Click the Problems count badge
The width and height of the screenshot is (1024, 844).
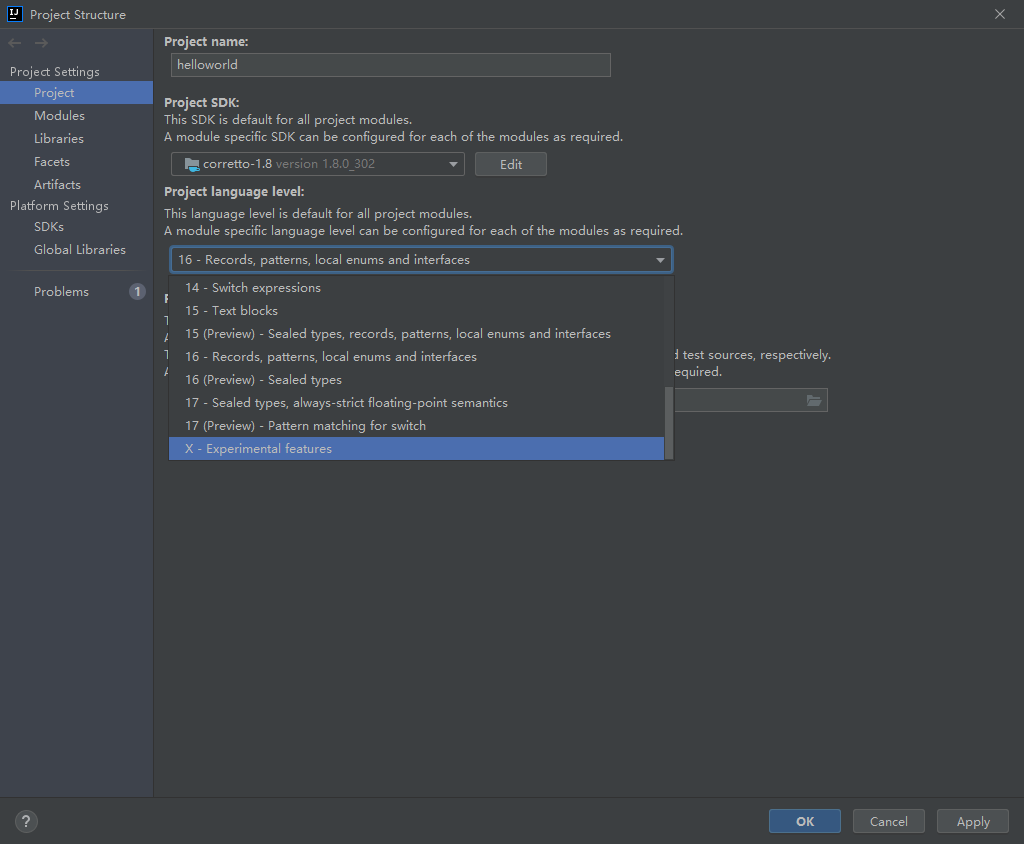coord(137,292)
